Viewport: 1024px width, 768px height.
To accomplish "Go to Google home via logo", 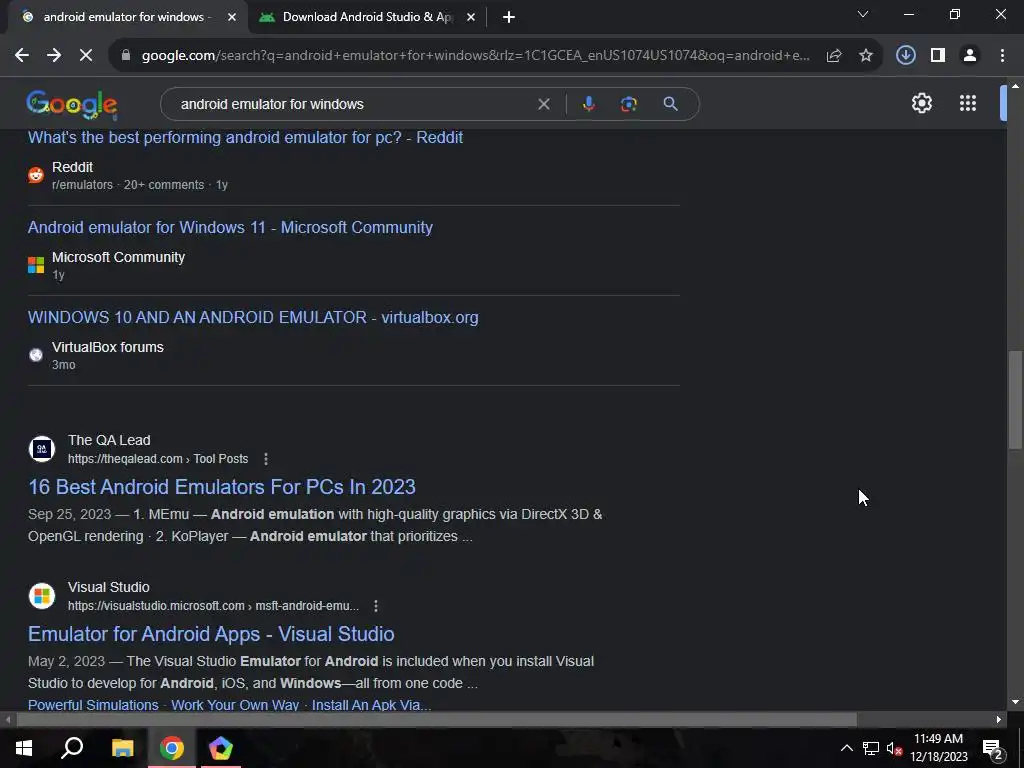I will pos(72,104).
